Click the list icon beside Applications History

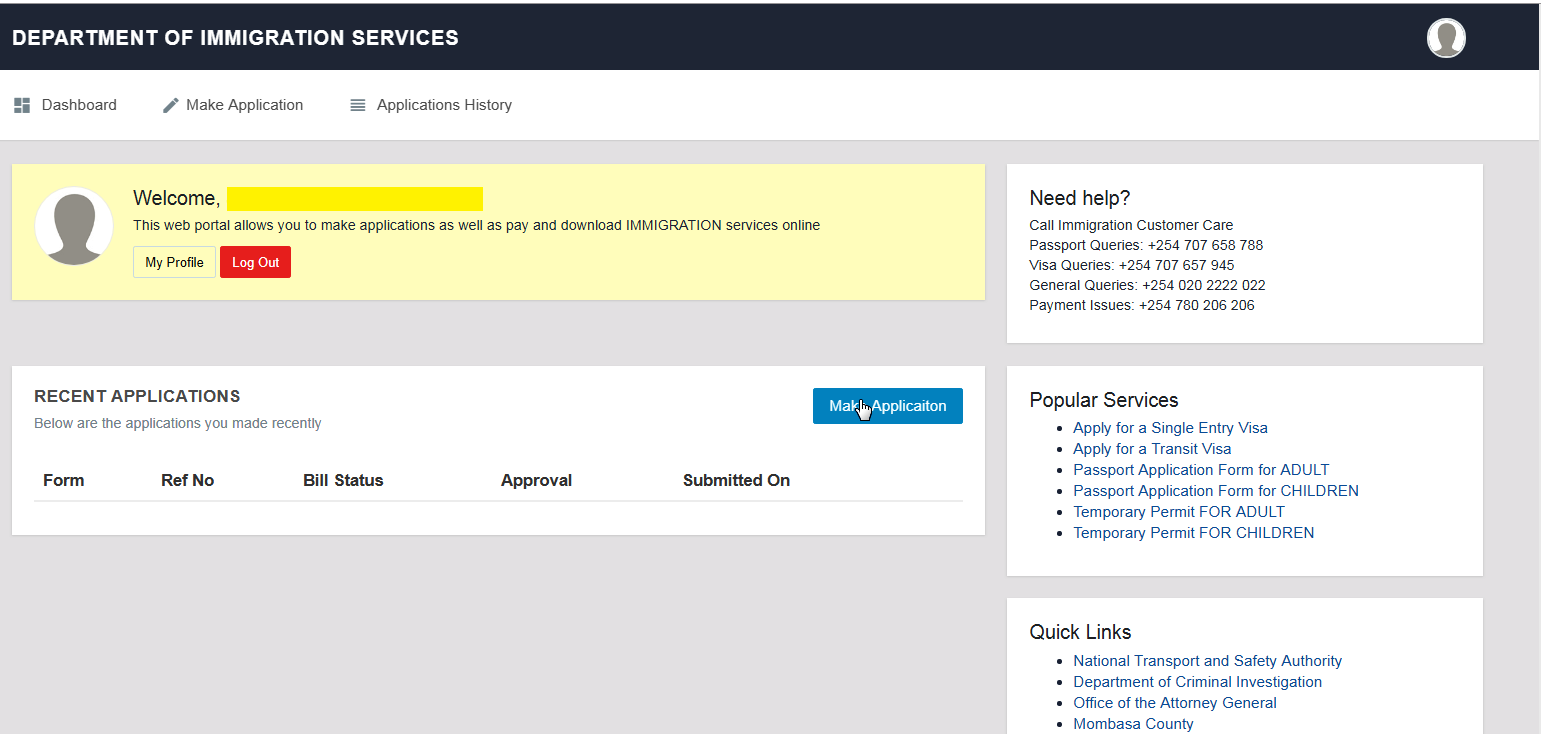click(x=357, y=105)
